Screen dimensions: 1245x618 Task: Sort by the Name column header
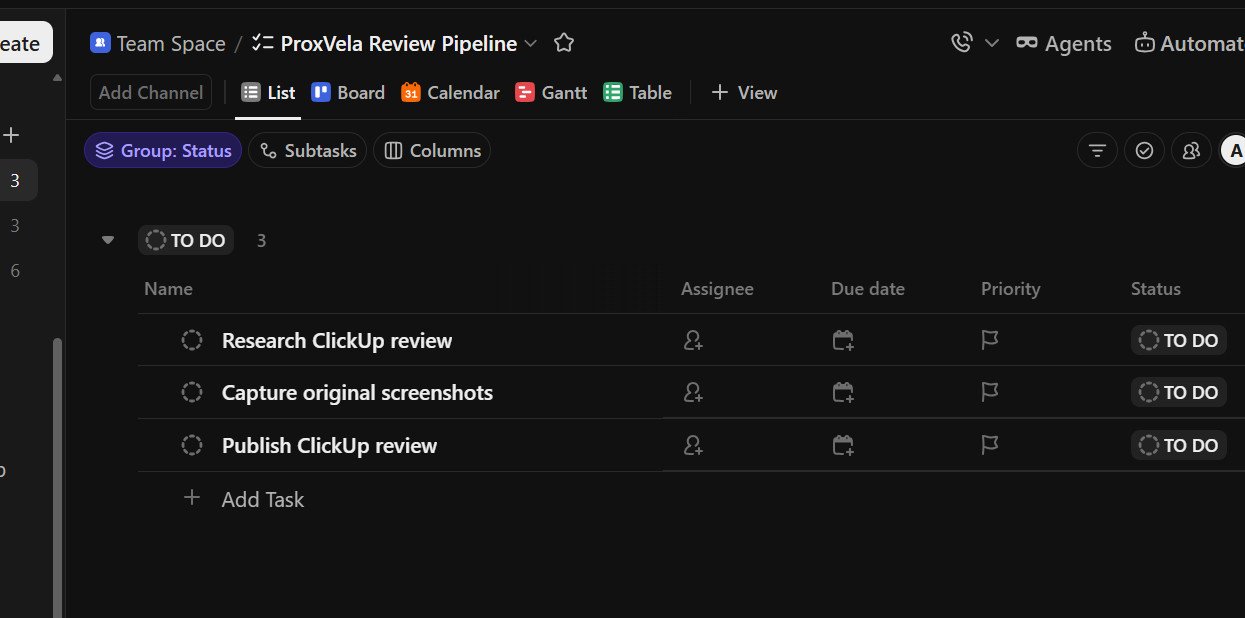(x=168, y=288)
